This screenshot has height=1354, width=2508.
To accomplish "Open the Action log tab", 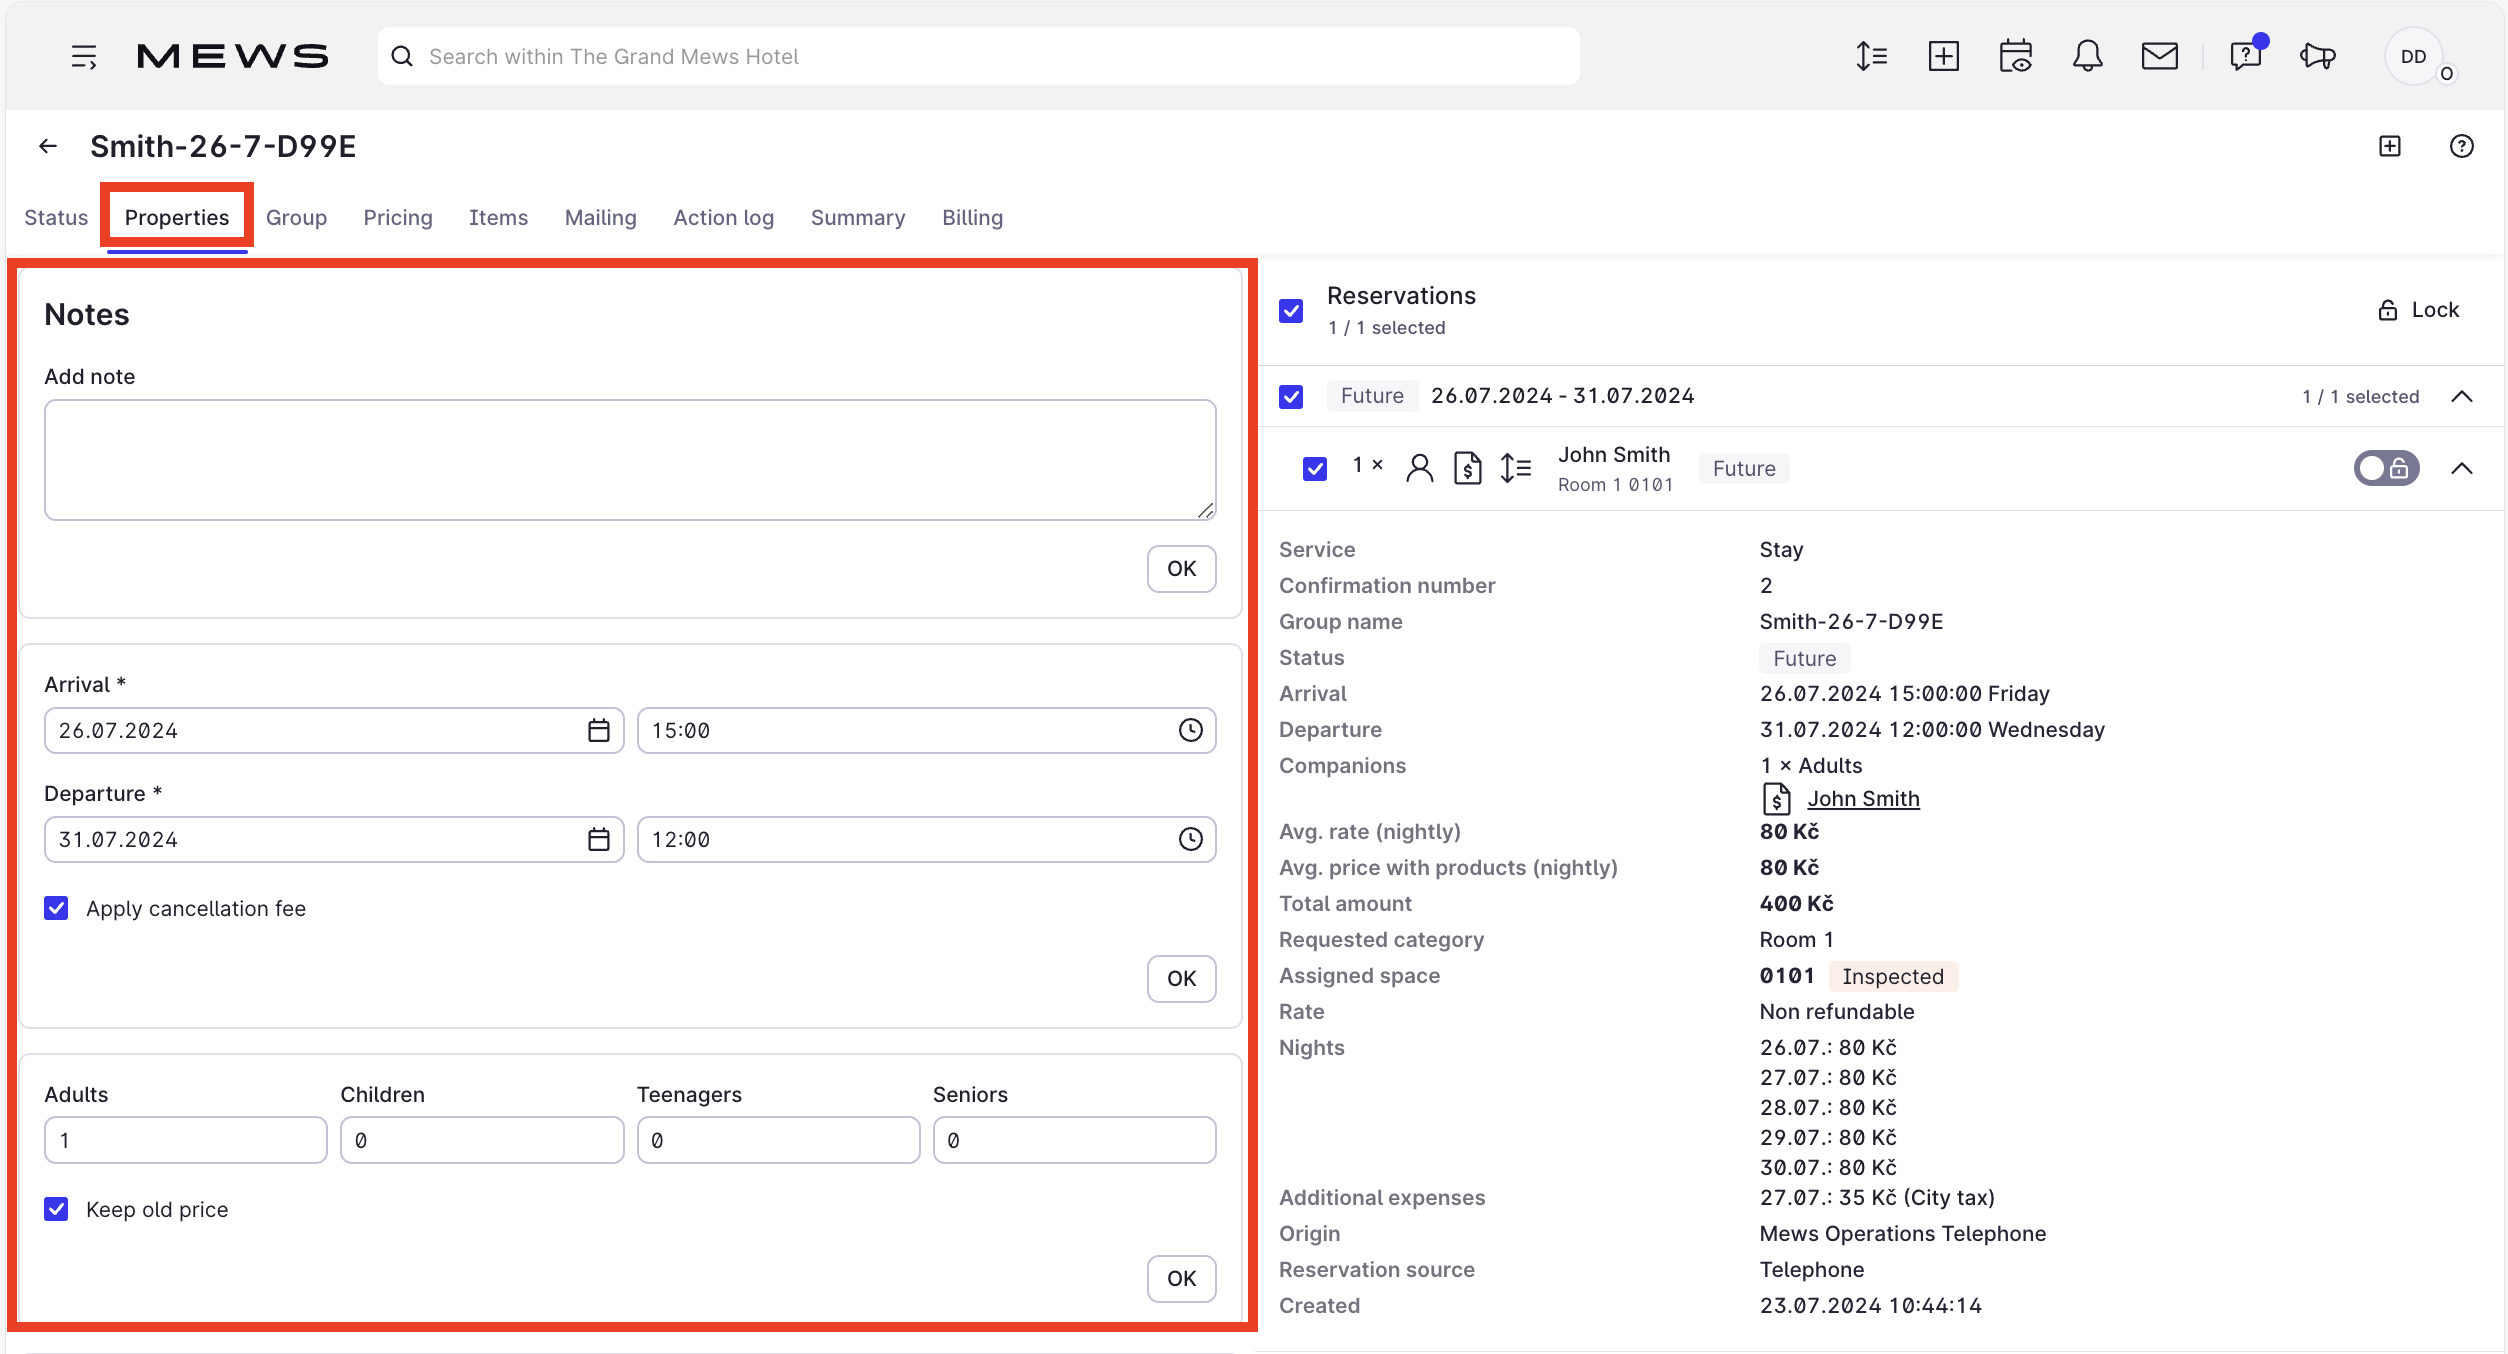I will tap(723, 217).
